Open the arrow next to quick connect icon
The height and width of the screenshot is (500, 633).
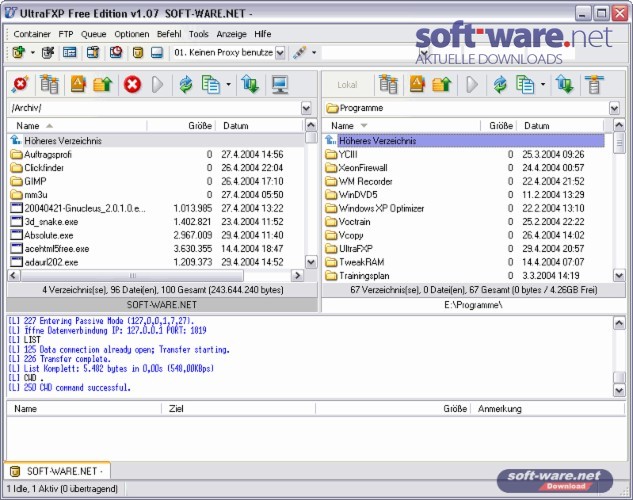tap(314, 52)
